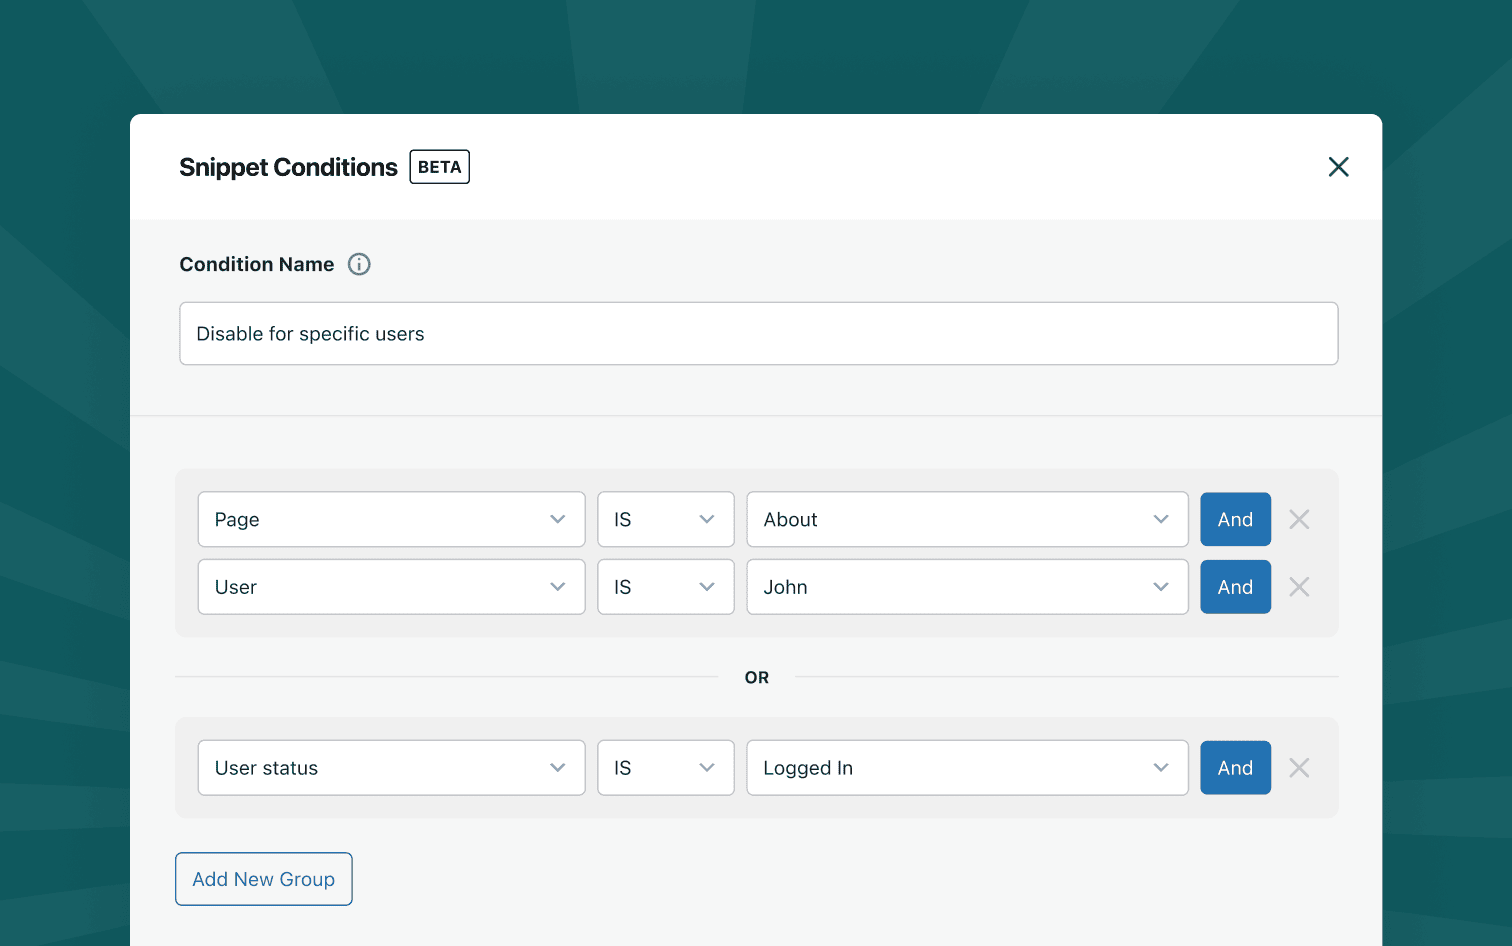Open the IS operator dropdown in User status row
1512x946 pixels.
click(x=666, y=768)
